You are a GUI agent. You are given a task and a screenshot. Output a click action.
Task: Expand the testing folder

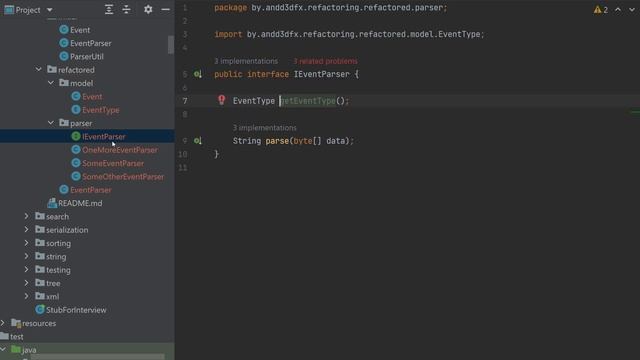tap(27, 270)
